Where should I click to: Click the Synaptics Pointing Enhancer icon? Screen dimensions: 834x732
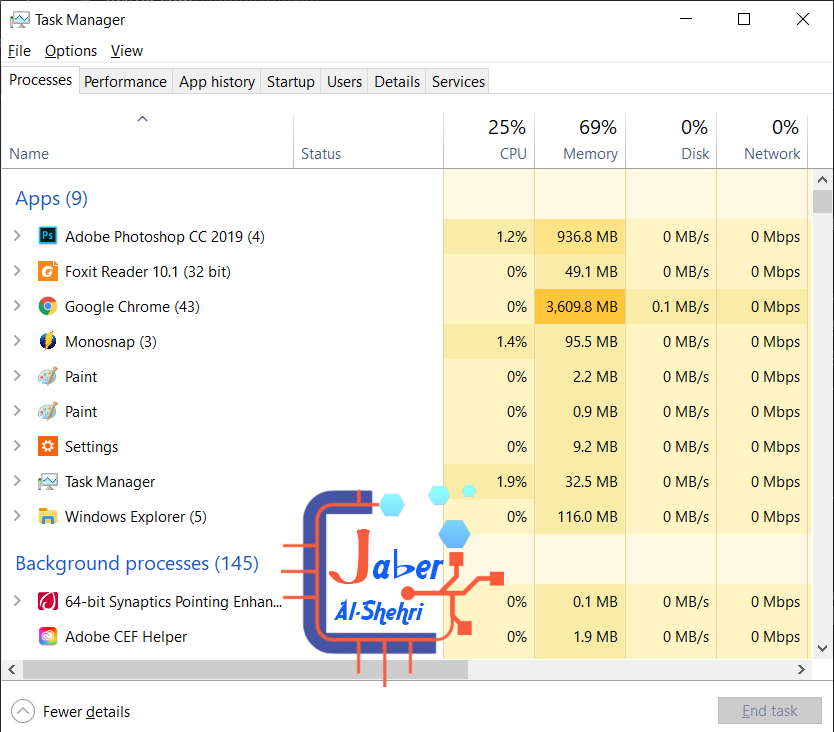[48, 601]
